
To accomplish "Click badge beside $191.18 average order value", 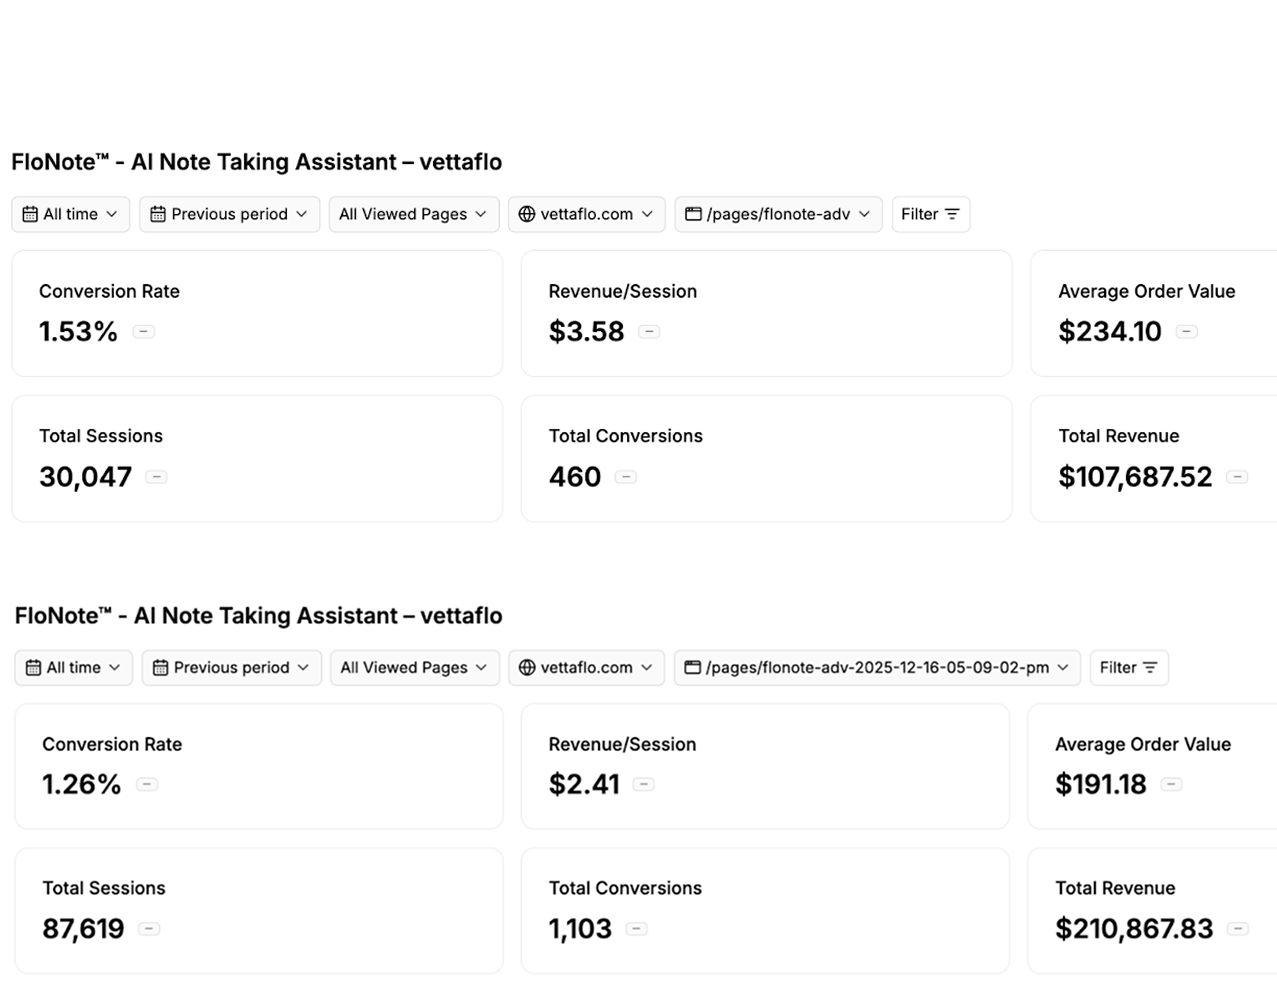I will pos(1171,785).
